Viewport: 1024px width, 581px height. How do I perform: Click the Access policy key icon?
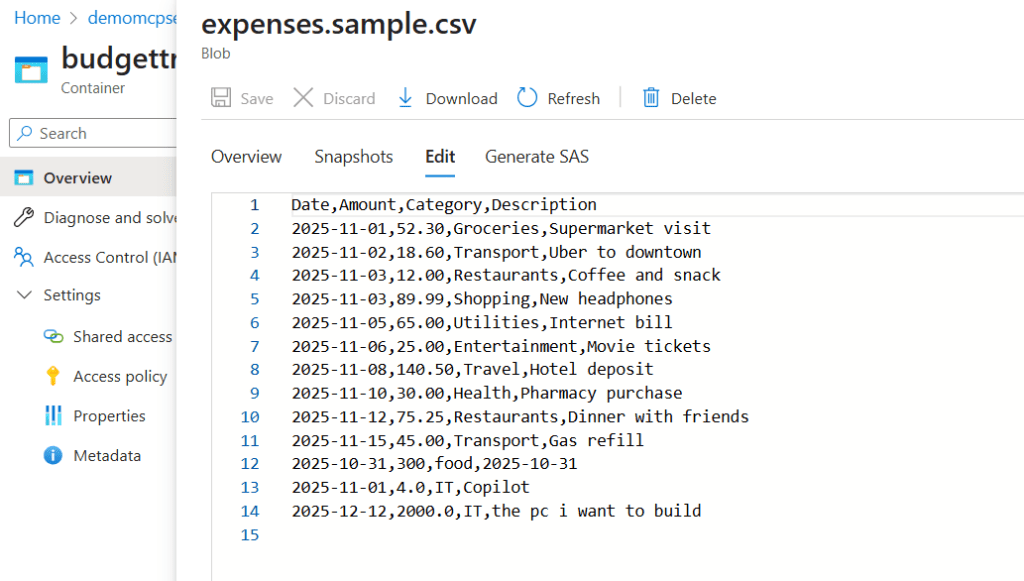(x=53, y=376)
